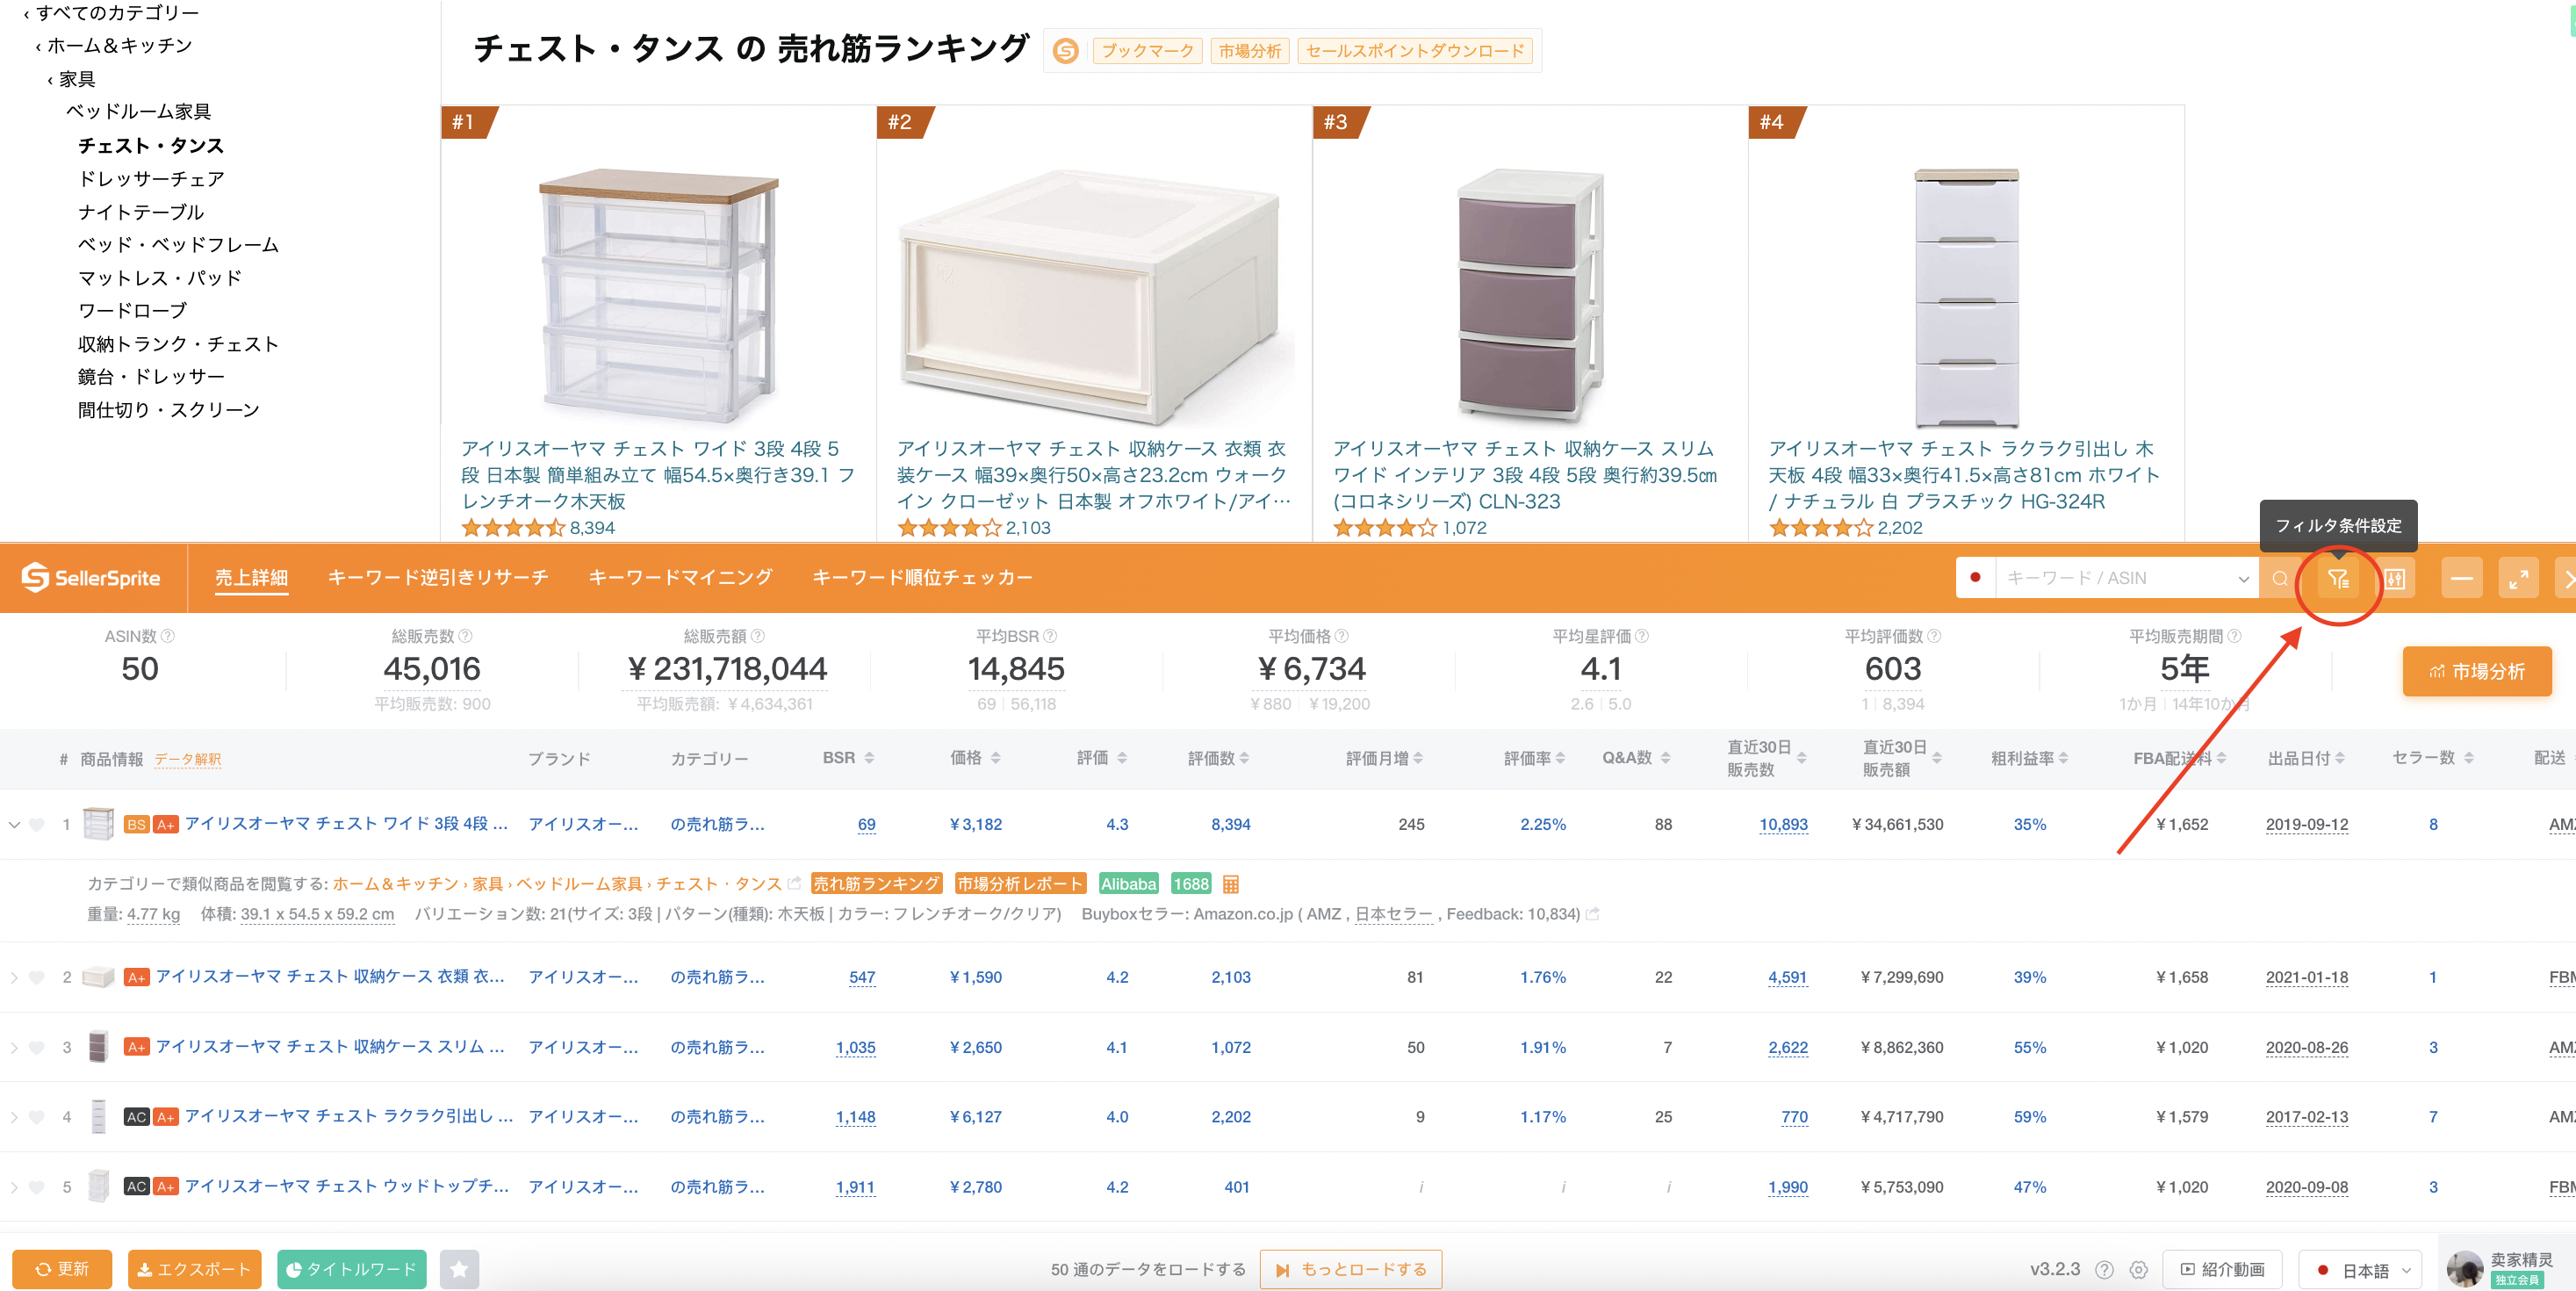Select ドレッサーチェア in category sidebar
This screenshot has height=1291, width=2576.
151,178
